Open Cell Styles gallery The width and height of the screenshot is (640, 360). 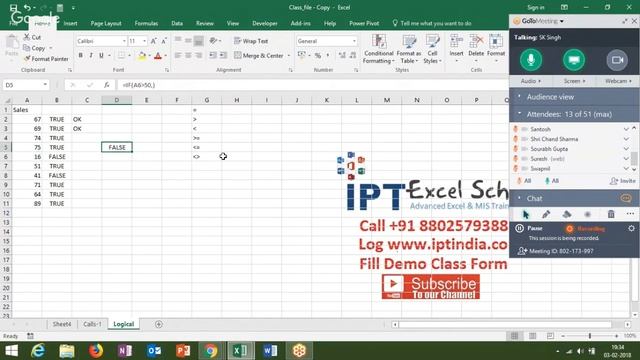click(x=432, y=49)
